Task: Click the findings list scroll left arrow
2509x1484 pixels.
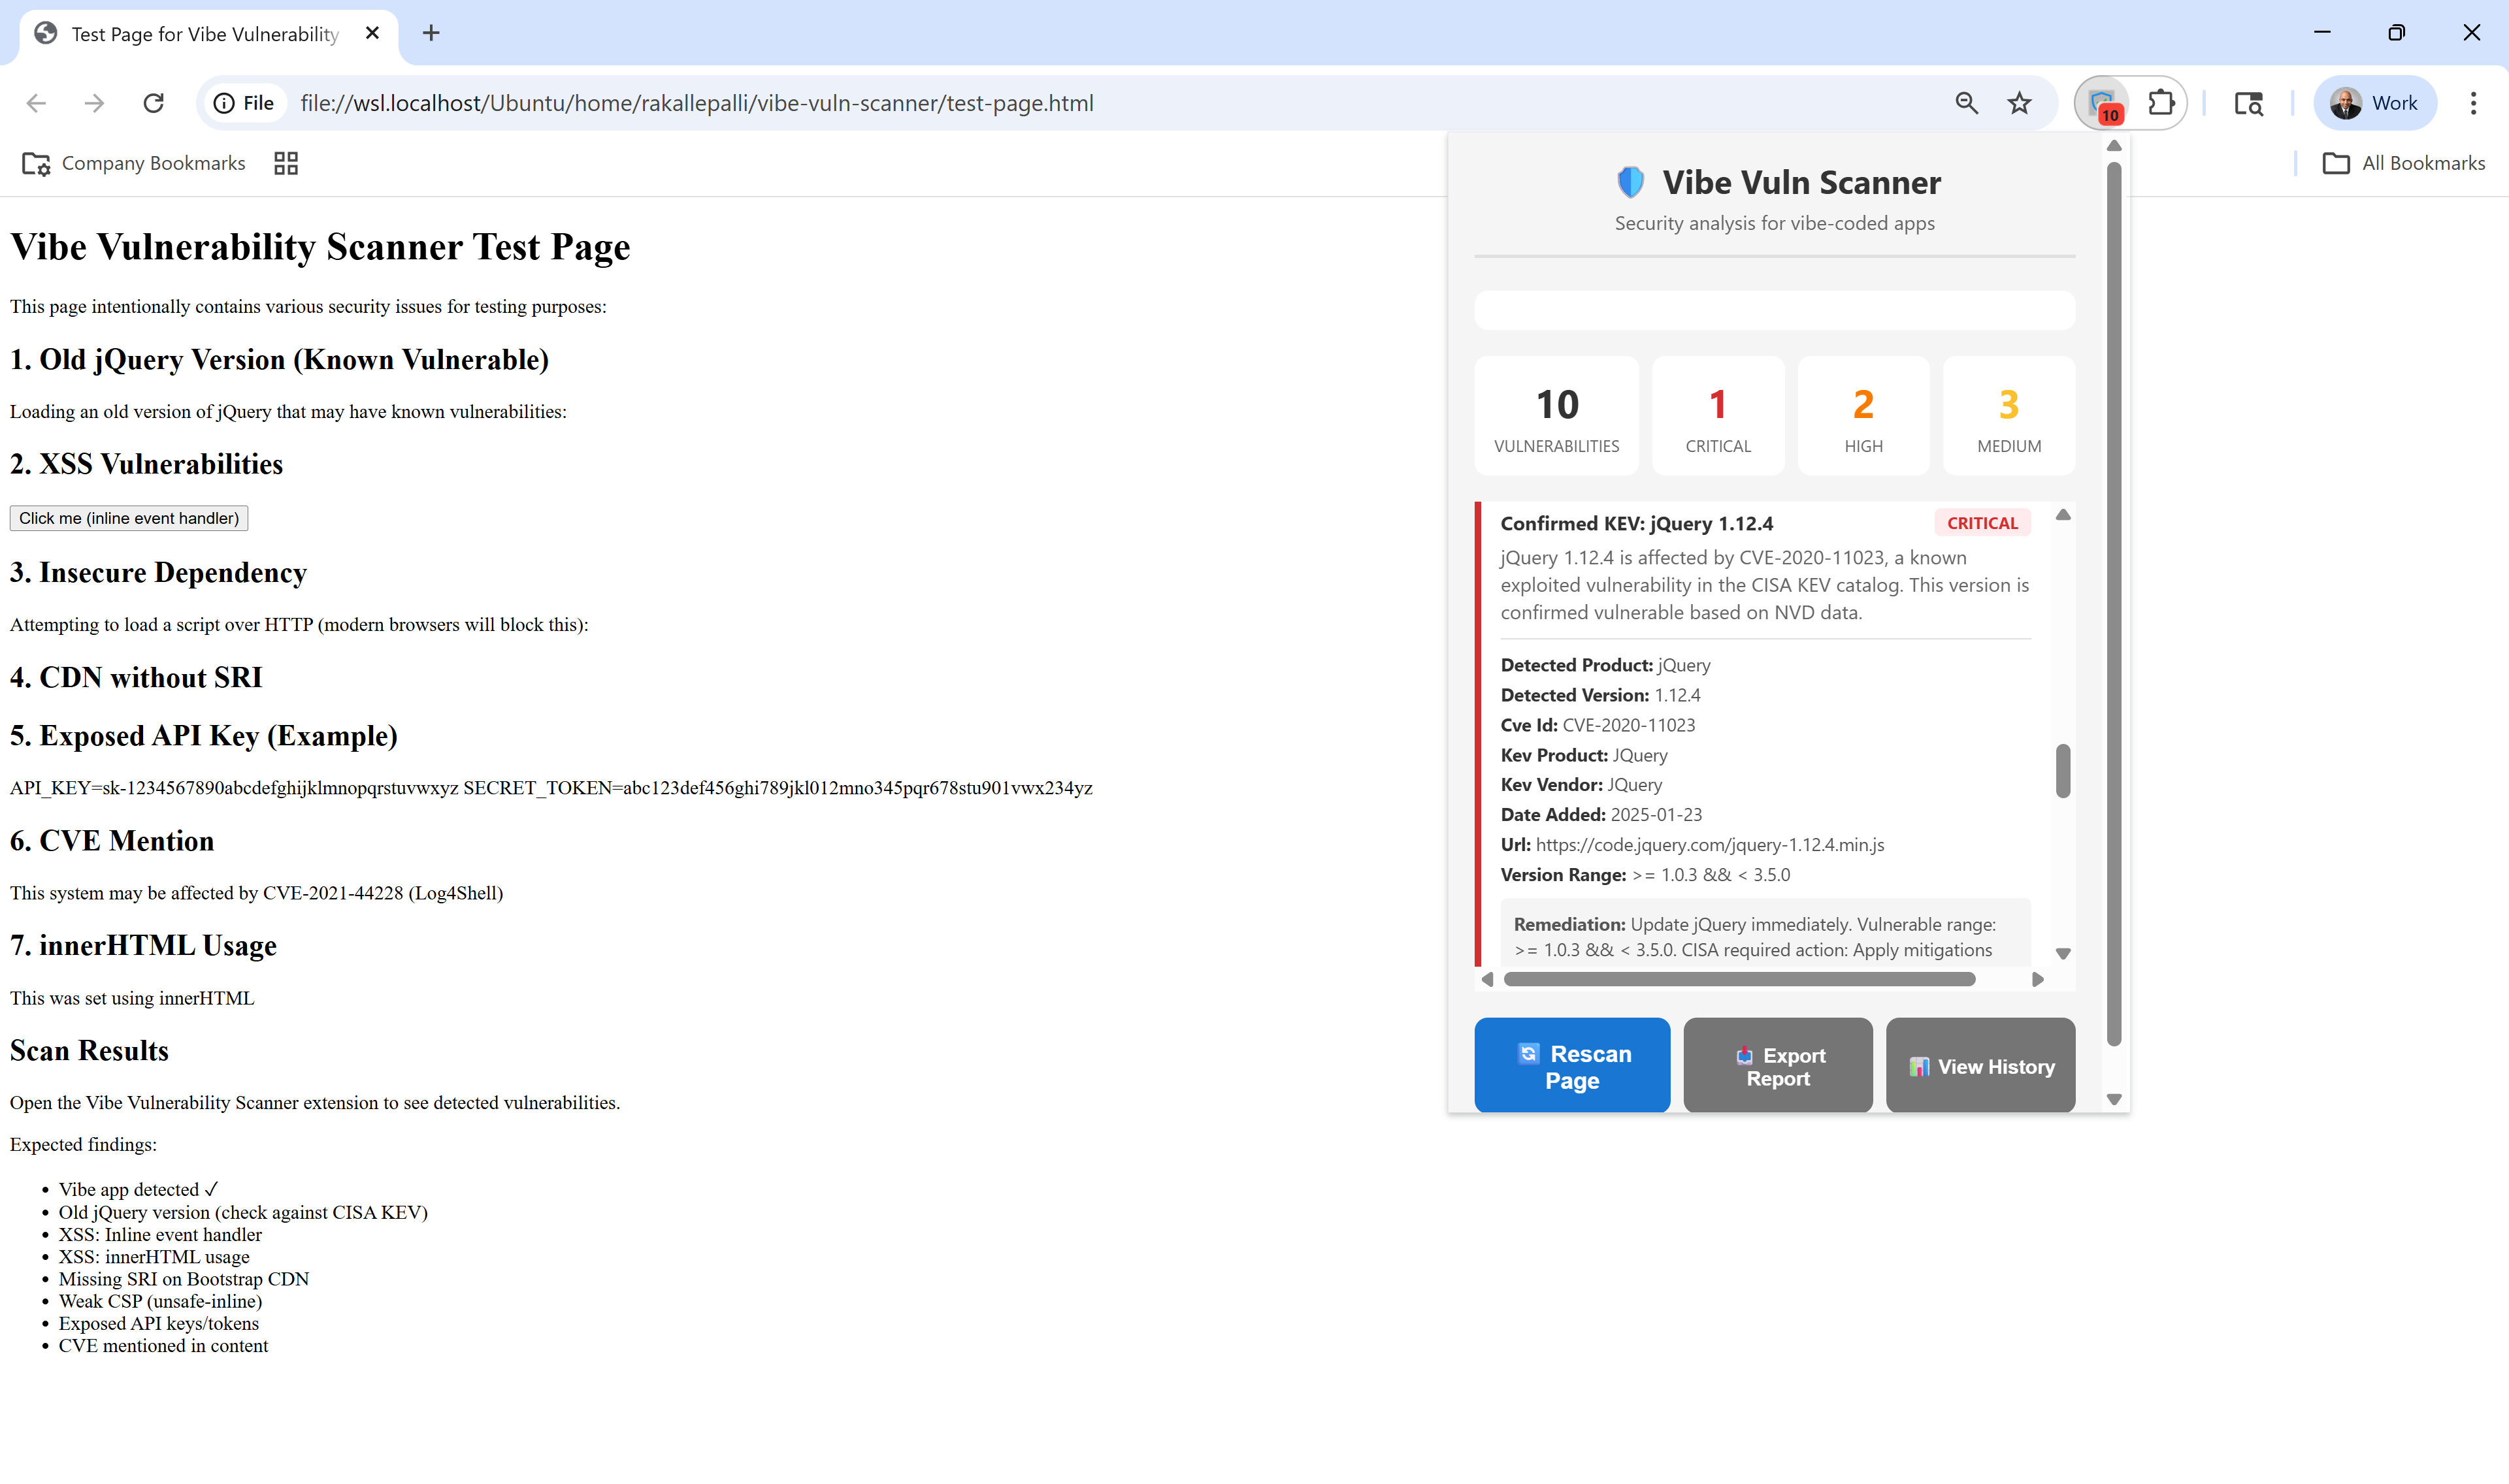Action: point(1487,980)
